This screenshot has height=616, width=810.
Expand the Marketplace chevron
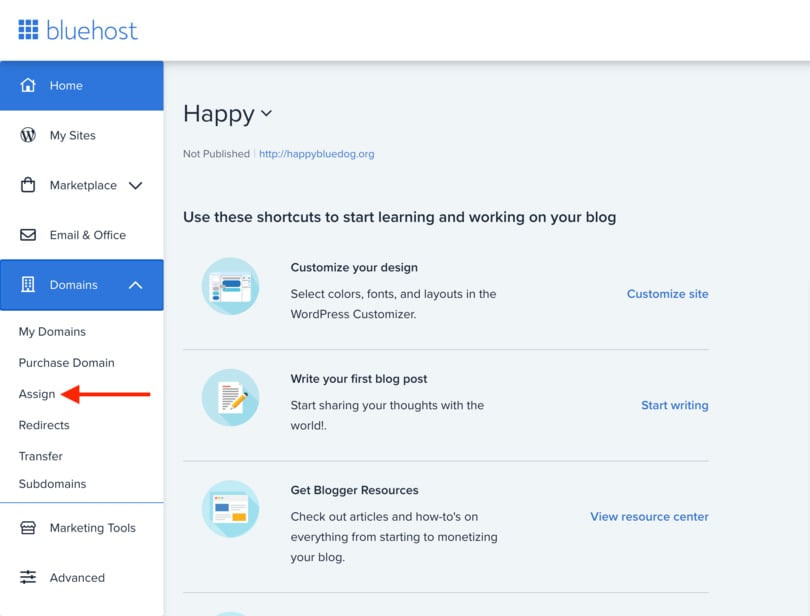(x=135, y=186)
